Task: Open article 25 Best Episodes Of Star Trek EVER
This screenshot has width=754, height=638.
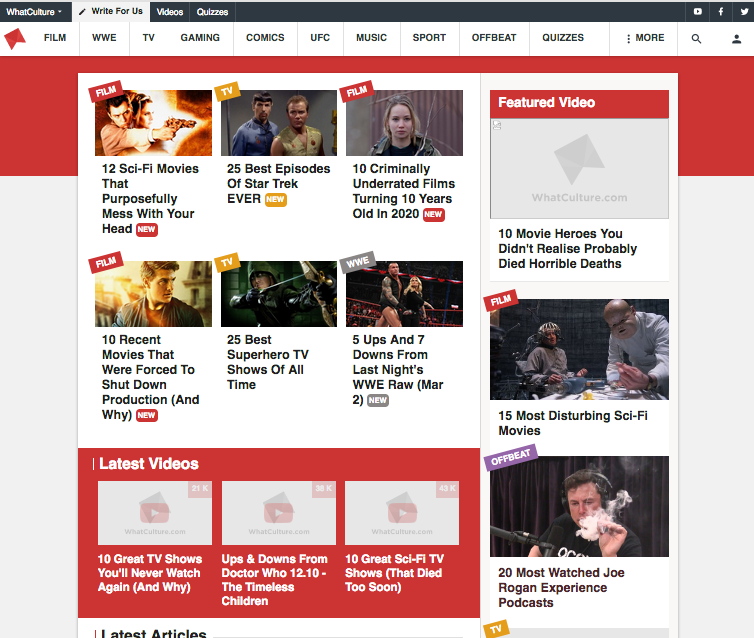Action: (x=278, y=184)
